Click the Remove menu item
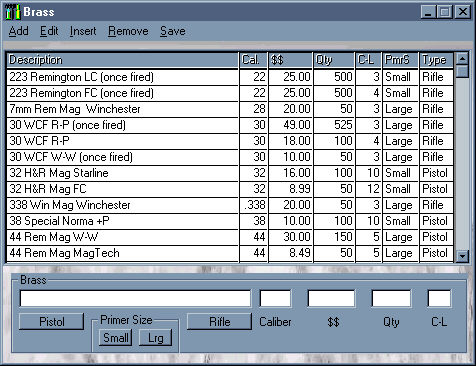This screenshot has height=366, width=476. point(128,31)
